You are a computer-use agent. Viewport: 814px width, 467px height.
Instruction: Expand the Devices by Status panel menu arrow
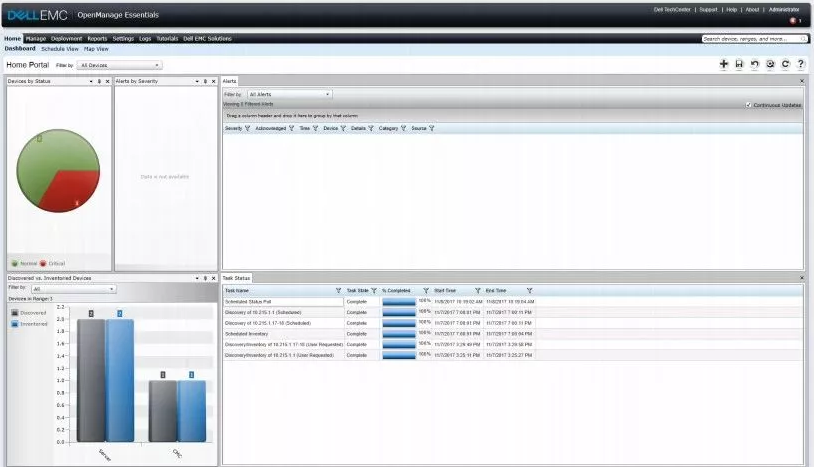coord(91,81)
